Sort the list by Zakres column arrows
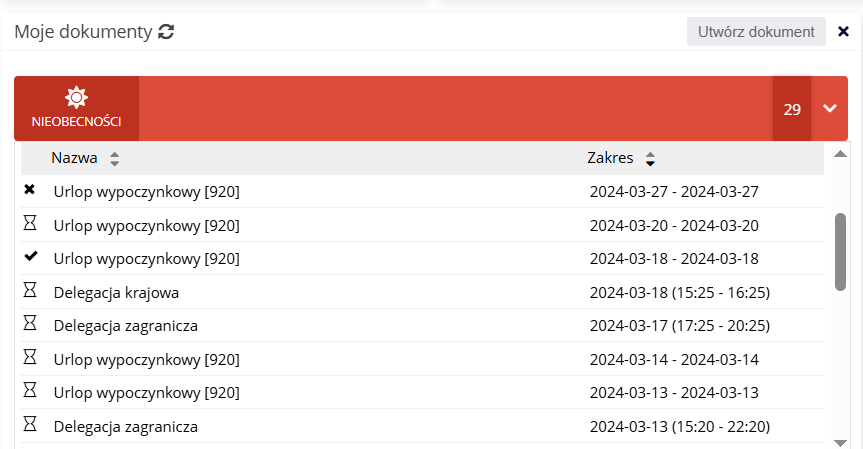 point(650,159)
